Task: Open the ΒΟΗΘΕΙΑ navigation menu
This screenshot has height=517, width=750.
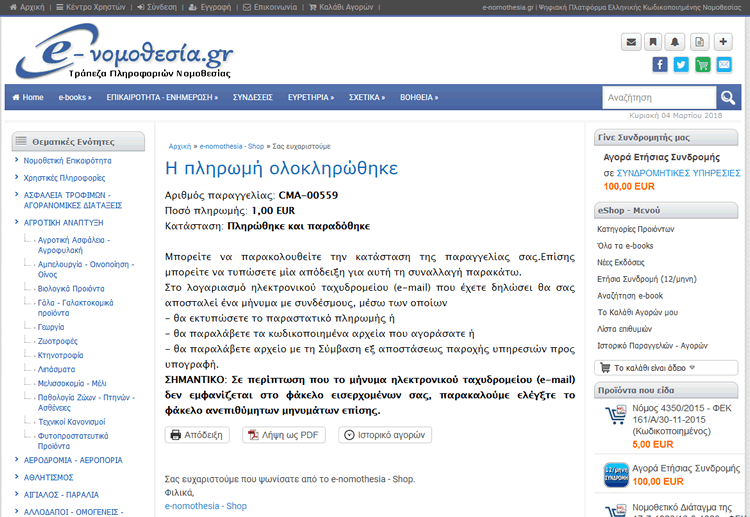Action: 419,98
